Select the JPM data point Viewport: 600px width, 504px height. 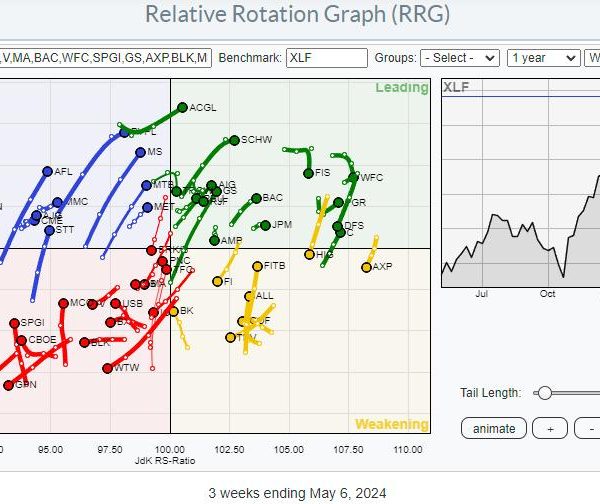coord(265,225)
